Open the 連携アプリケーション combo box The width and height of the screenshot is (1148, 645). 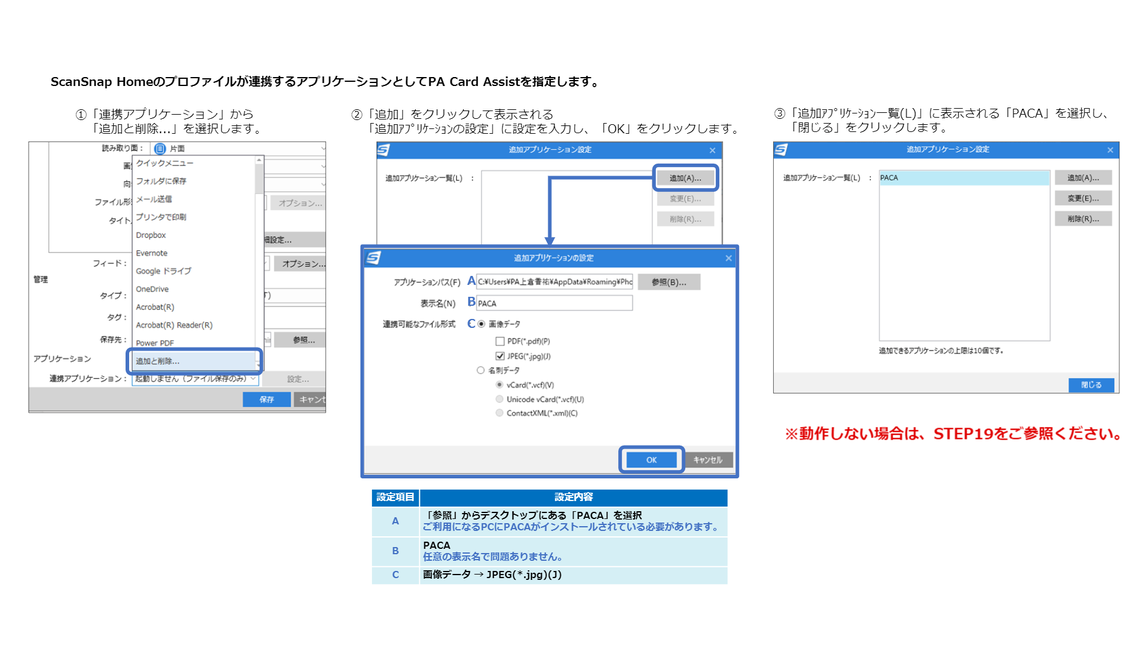(x=195, y=379)
